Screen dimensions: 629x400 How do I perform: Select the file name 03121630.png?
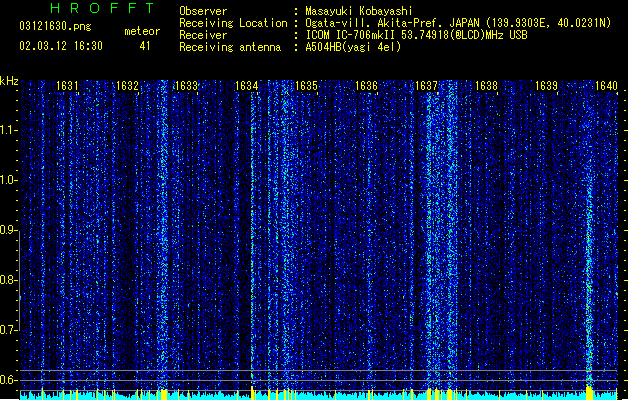[55, 26]
